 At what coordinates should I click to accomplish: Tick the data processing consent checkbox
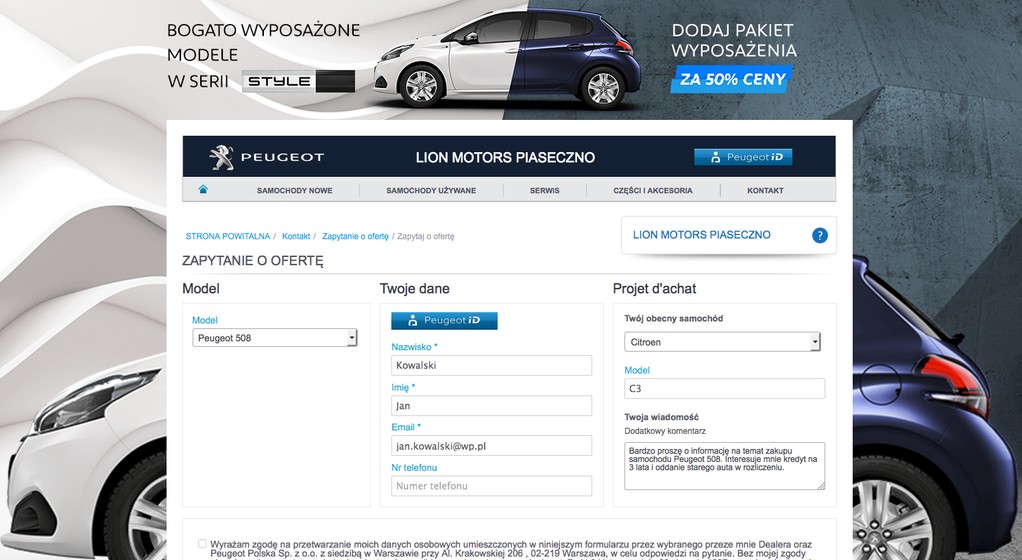coord(202,544)
